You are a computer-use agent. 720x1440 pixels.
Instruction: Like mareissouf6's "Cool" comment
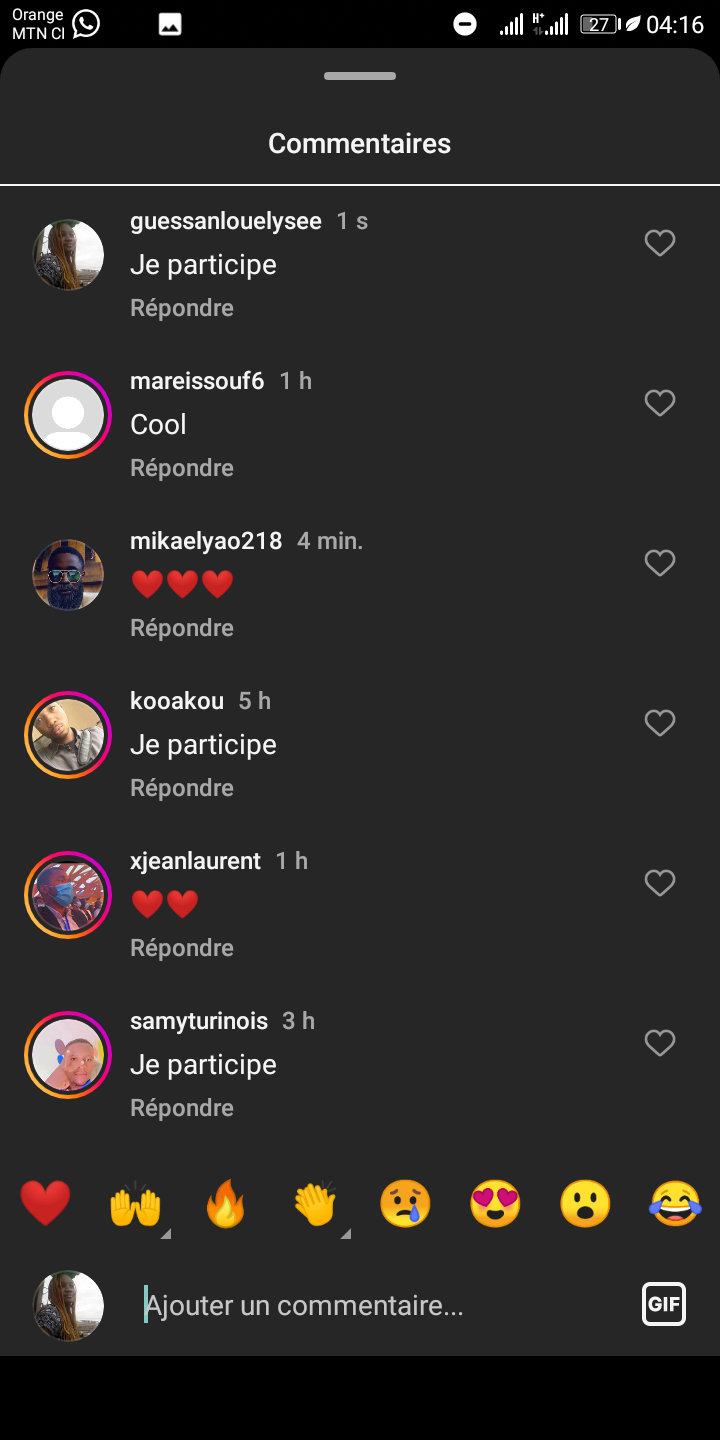coord(660,403)
